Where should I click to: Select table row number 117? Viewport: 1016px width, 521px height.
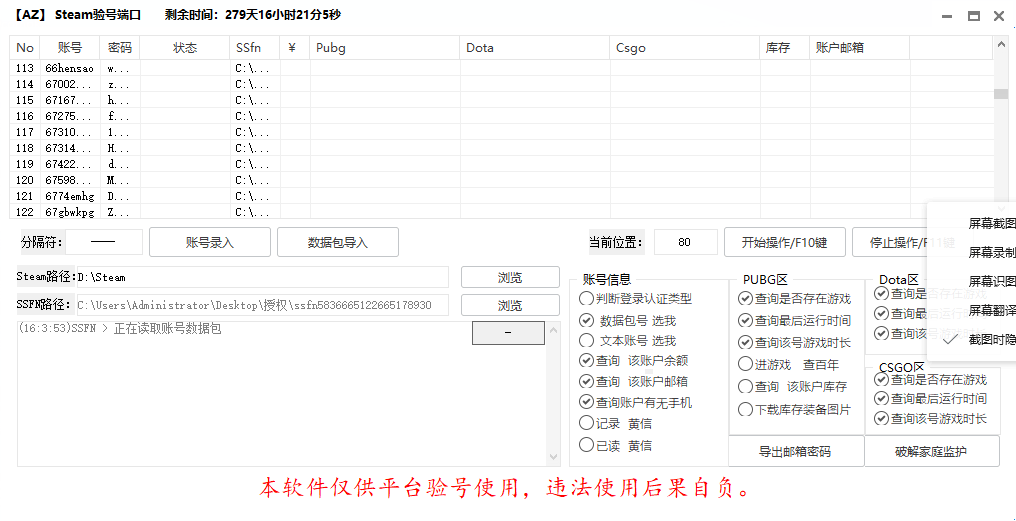pyautogui.click(x=502, y=132)
